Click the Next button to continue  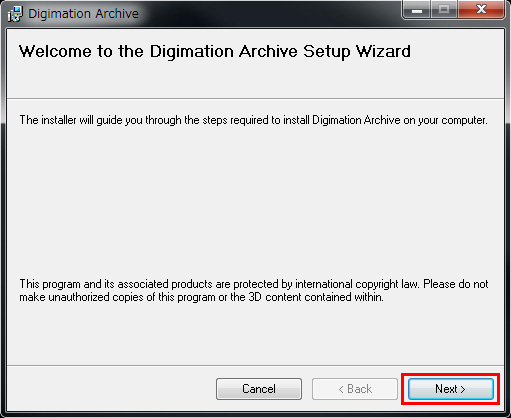[x=451, y=389]
